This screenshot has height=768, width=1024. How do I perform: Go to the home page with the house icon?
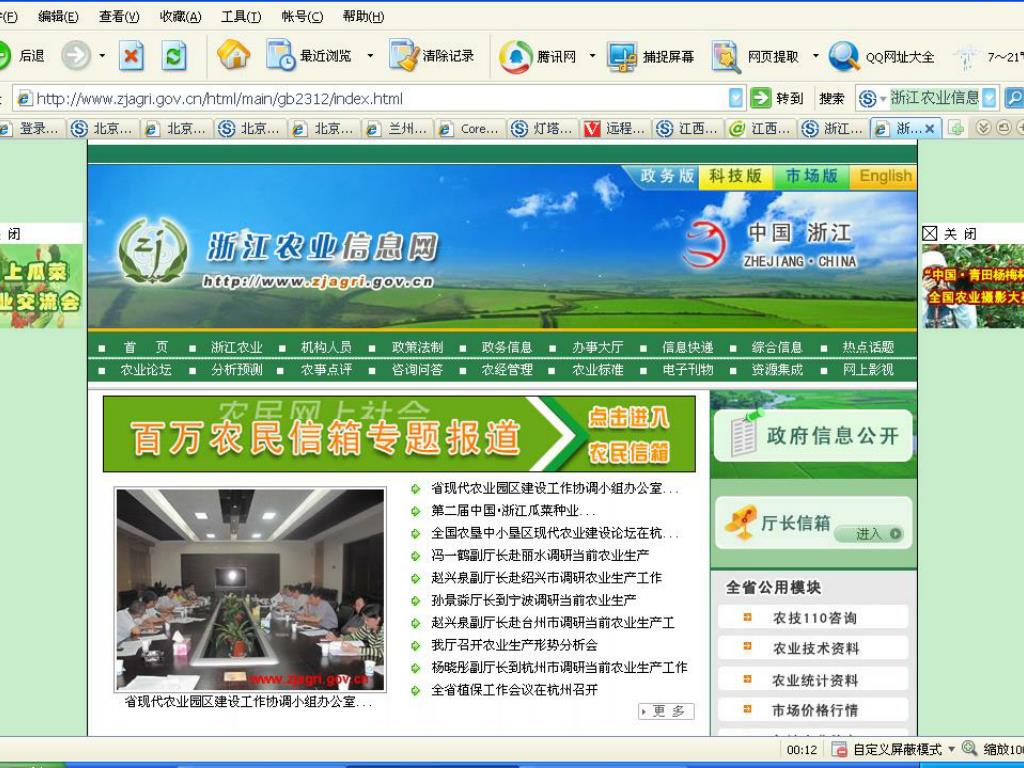tap(234, 56)
